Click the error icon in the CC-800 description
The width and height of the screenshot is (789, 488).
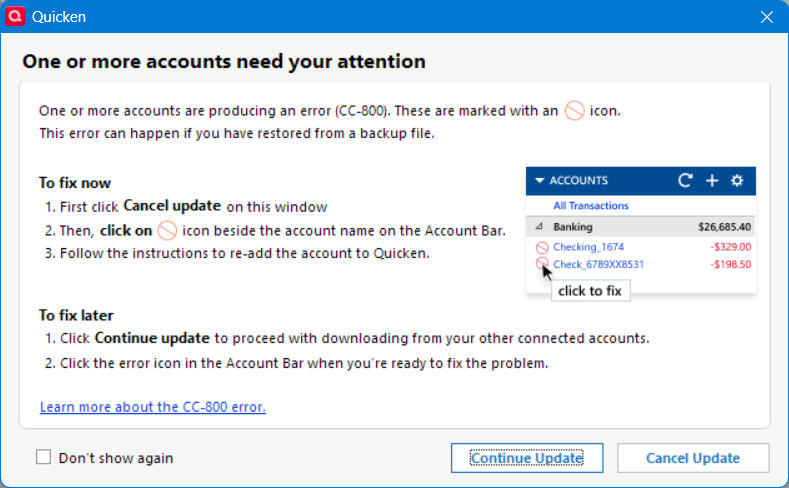point(574,111)
